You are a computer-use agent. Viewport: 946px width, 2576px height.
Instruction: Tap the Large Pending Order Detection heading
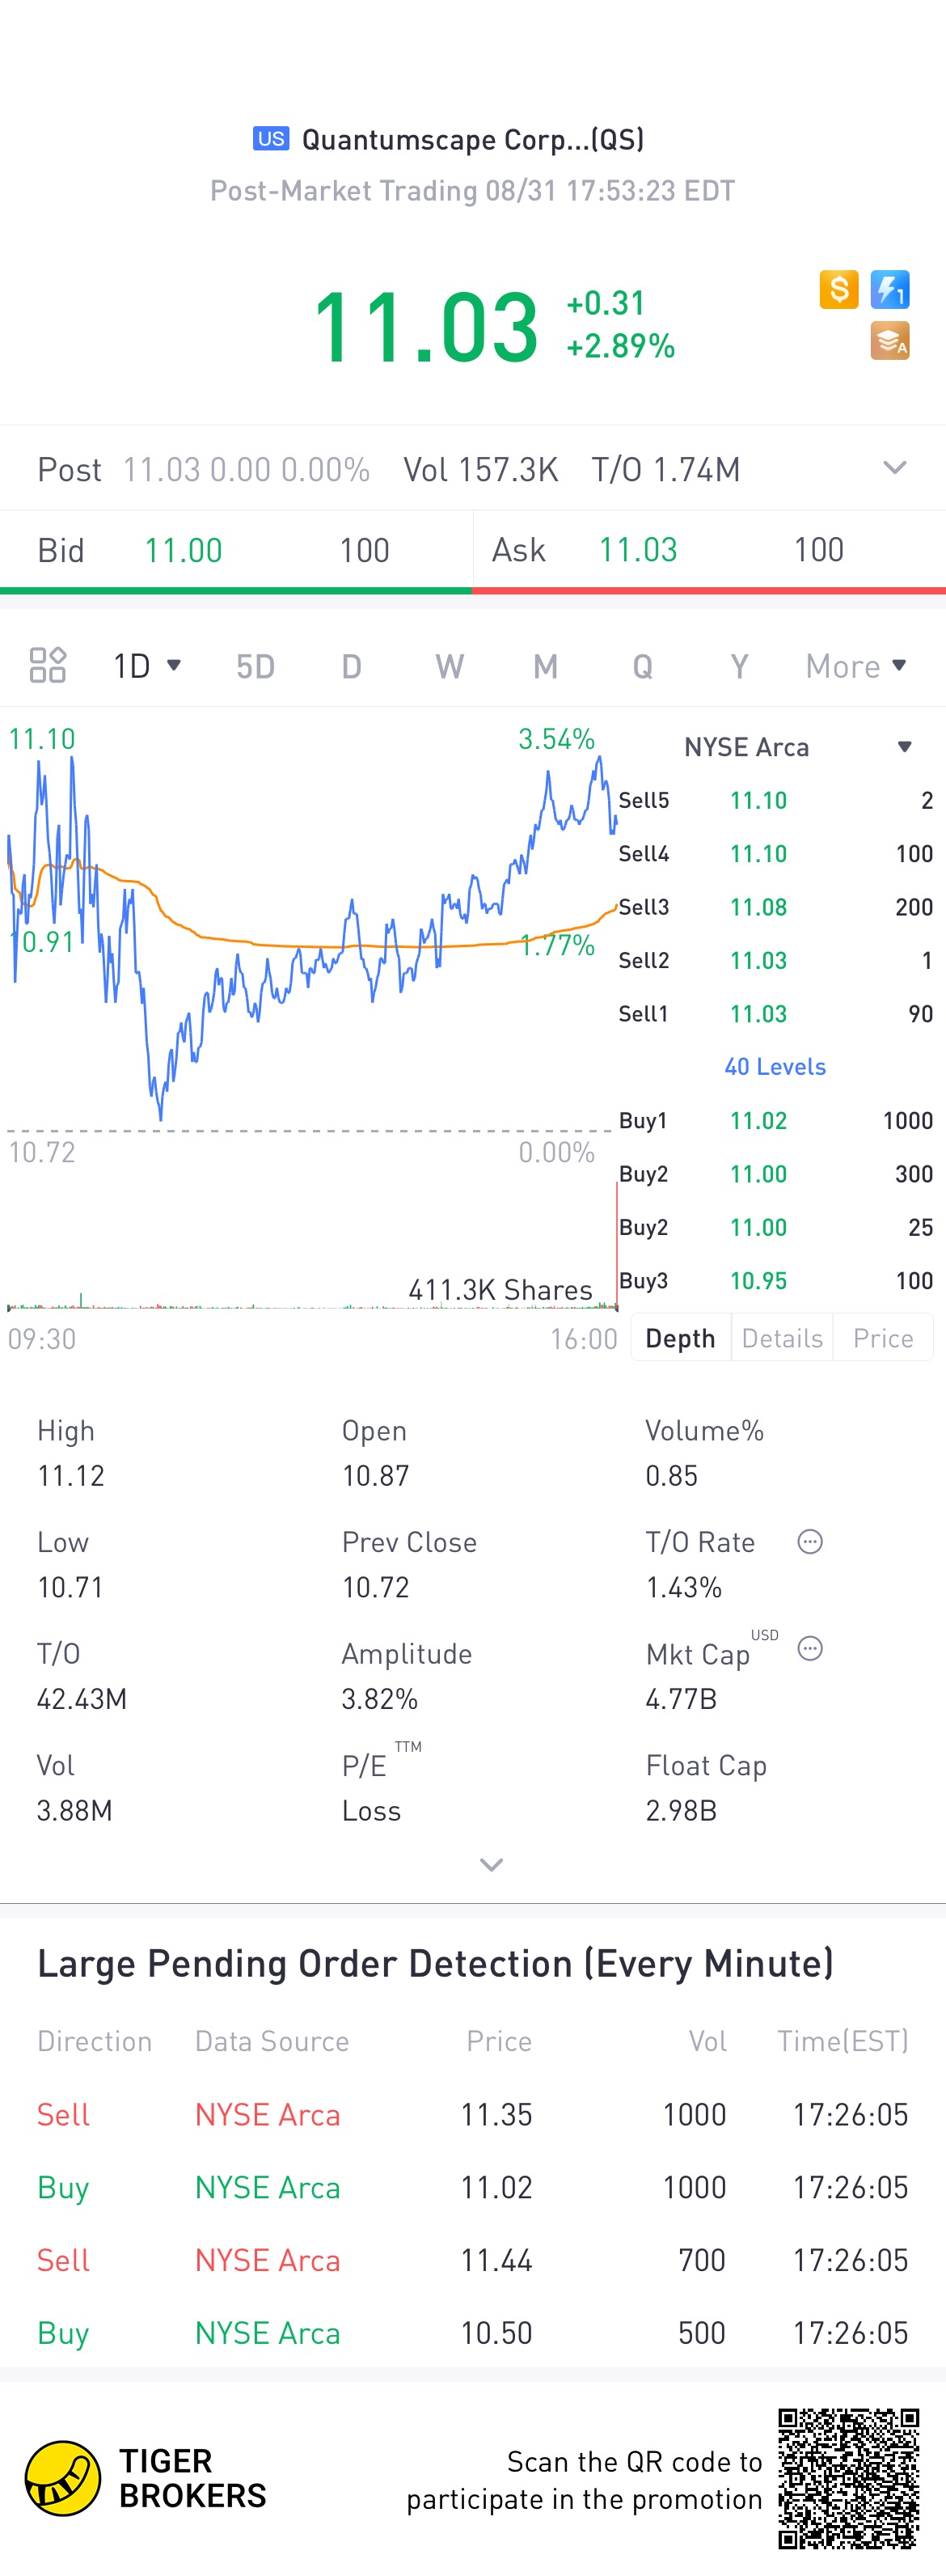pyautogui.click(x=435, y=1964)
